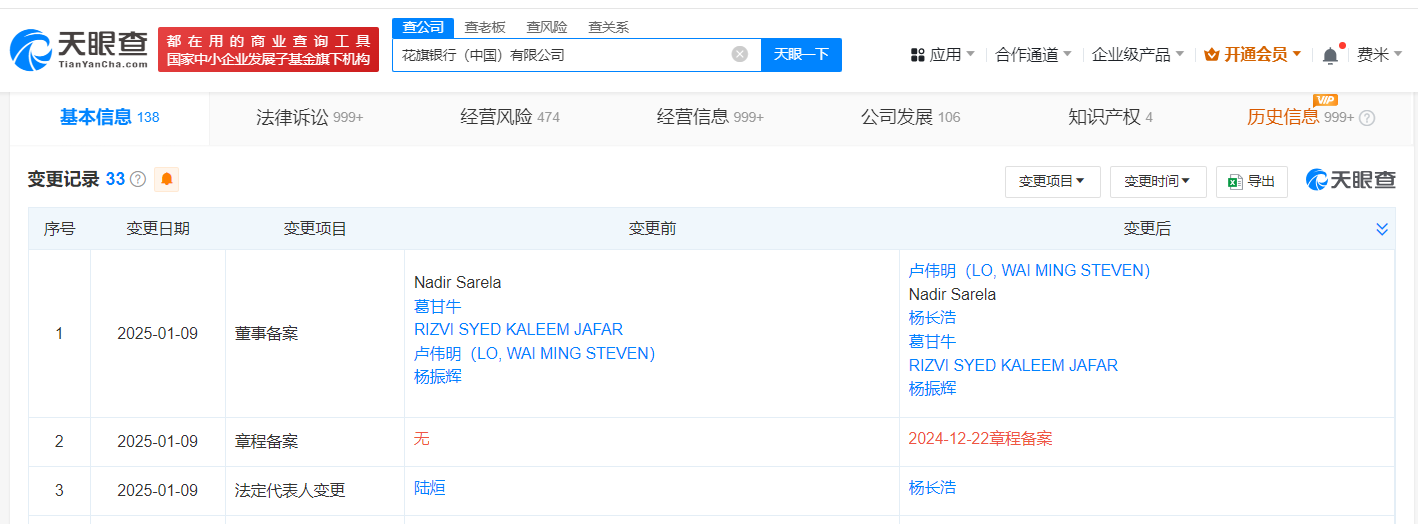Viewport: 1418px width, 524px height.
Task: Open the notifications bell icon
Action: 1330,56
